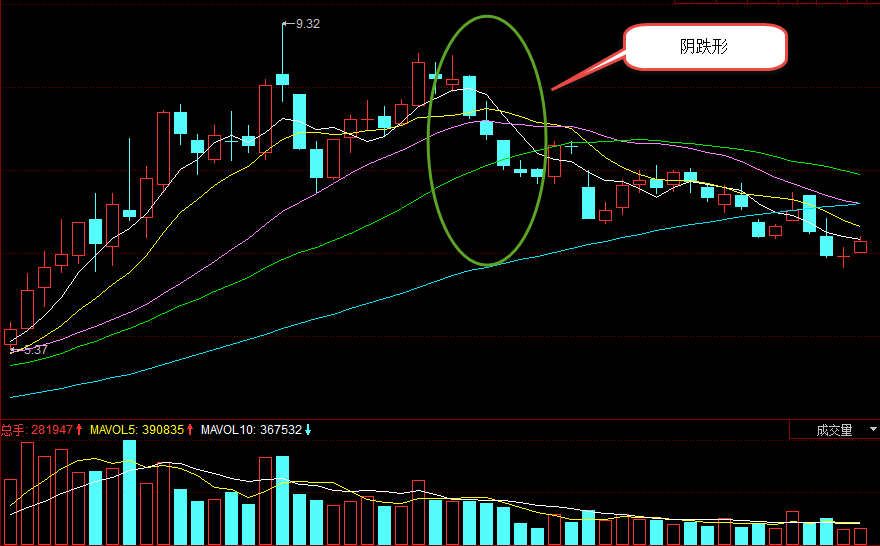
Task: Select the last red candlestick on the right
Action: (x=860, y=246)
